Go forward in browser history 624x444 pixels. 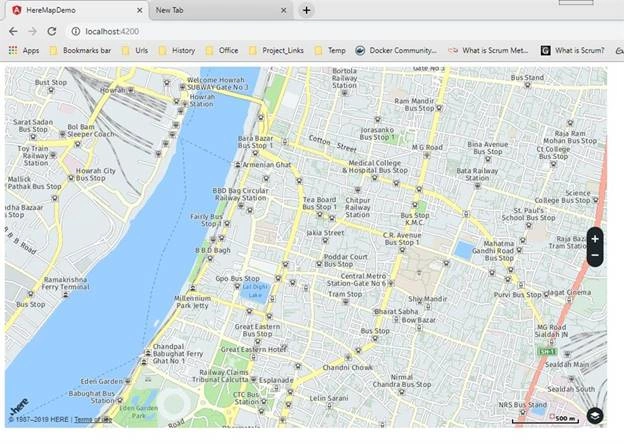(32, 31)
